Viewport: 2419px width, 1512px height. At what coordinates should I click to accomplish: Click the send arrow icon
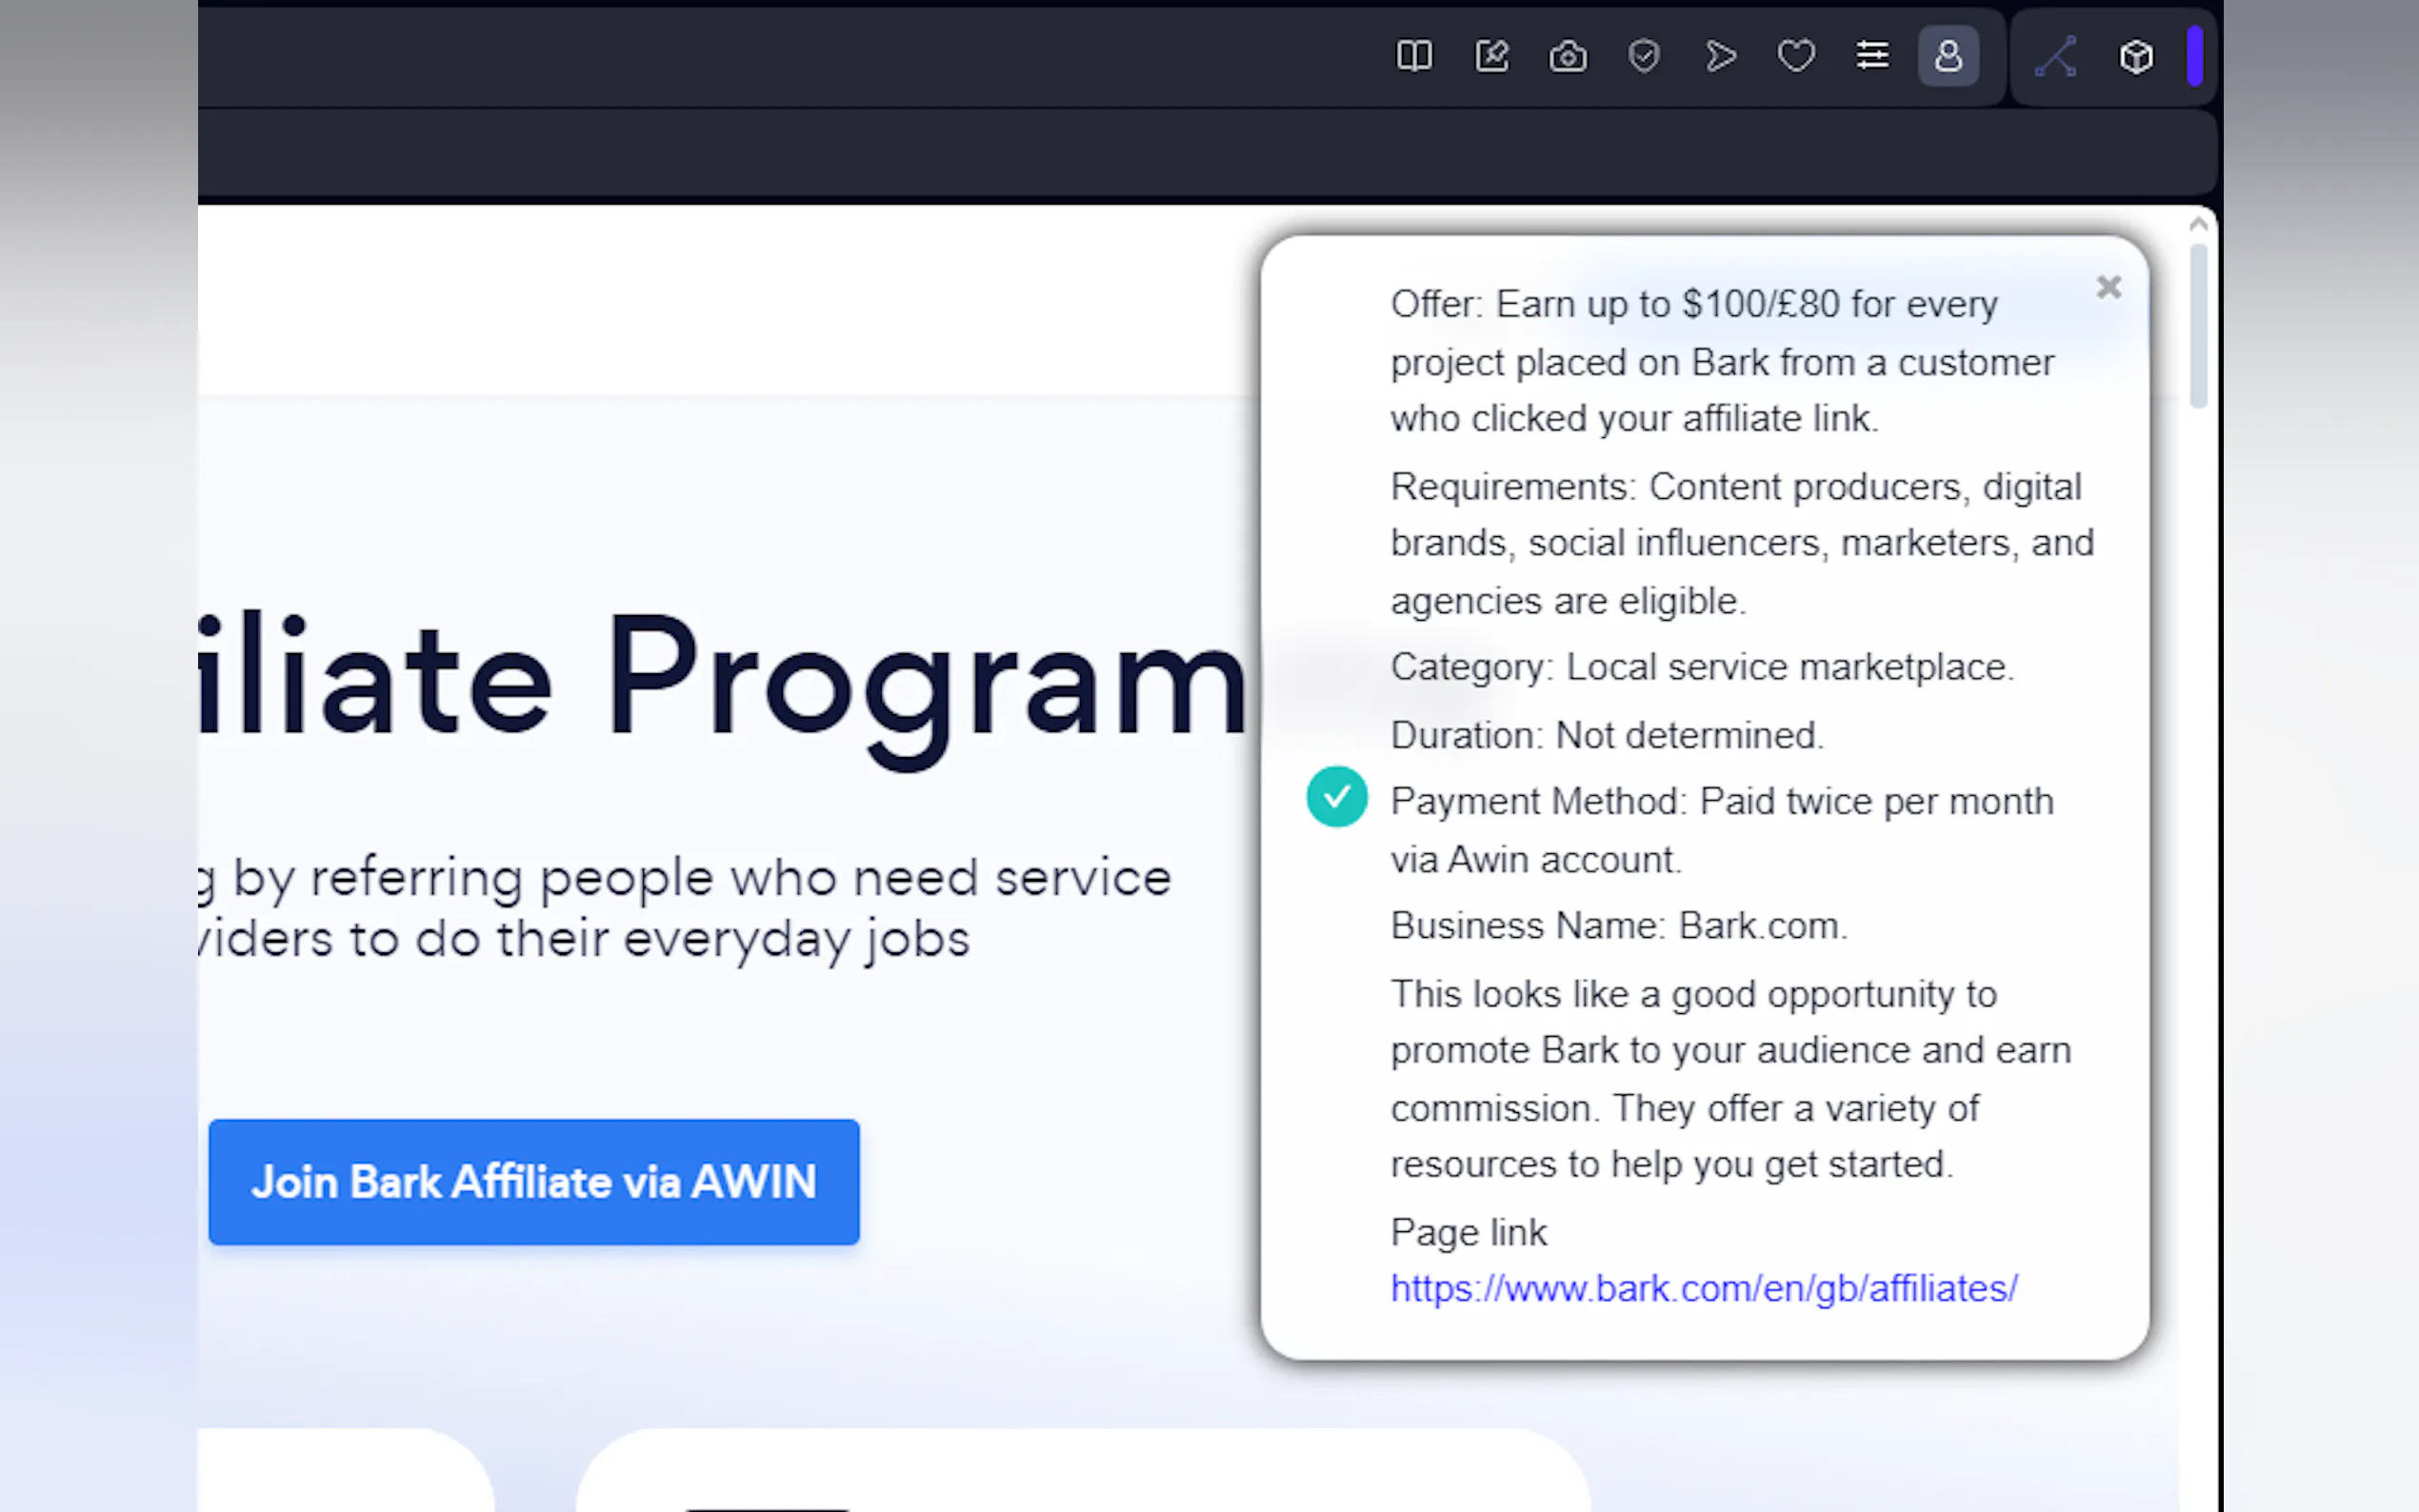[1720, 56]
